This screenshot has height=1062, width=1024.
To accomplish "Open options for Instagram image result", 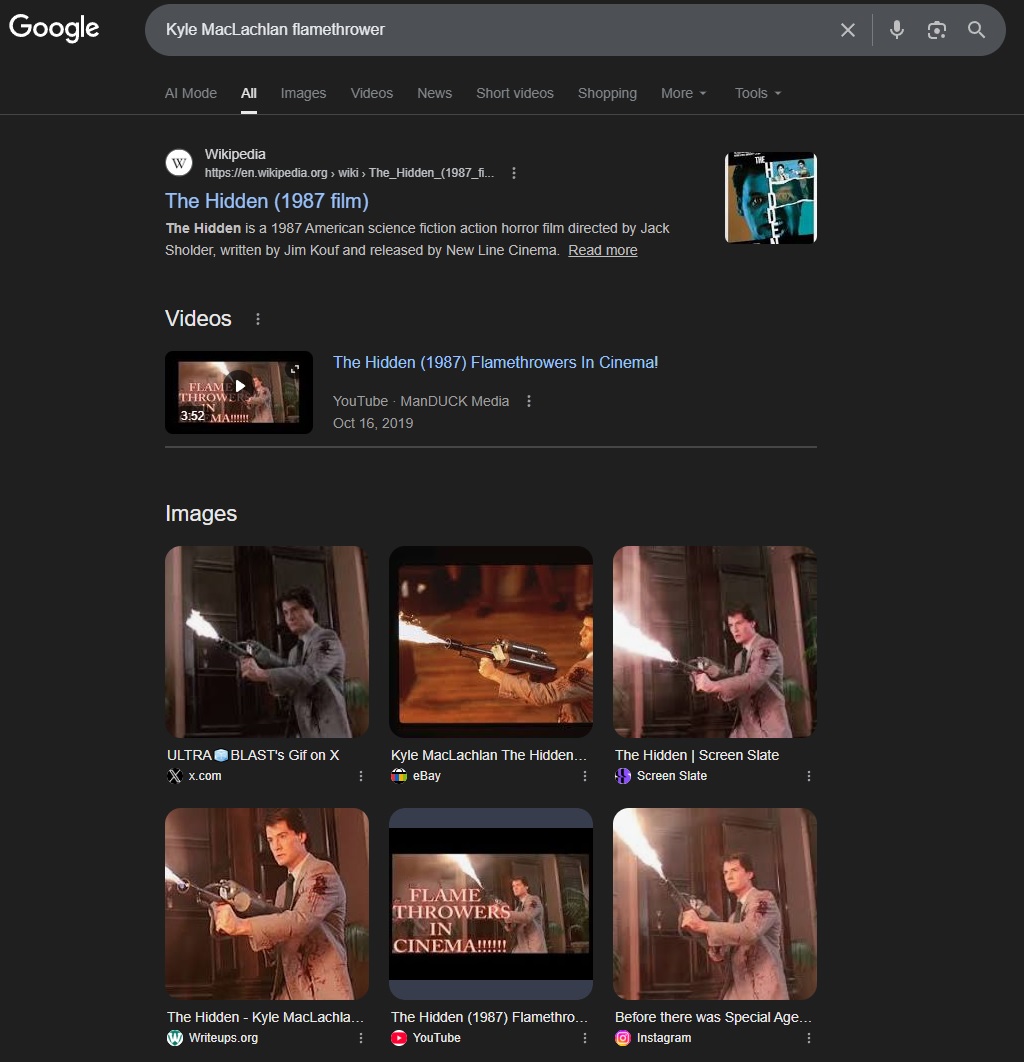I will point(809,1038).
